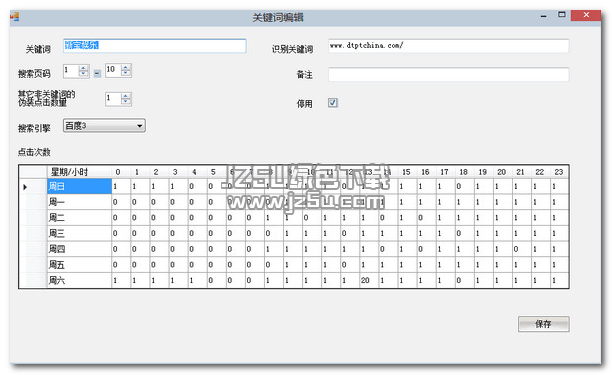Image resolution: width=612 pixels, height=375 pixels.
Task: Click the 周六 hour 4 cell showing 1
Action: [197, 280]
